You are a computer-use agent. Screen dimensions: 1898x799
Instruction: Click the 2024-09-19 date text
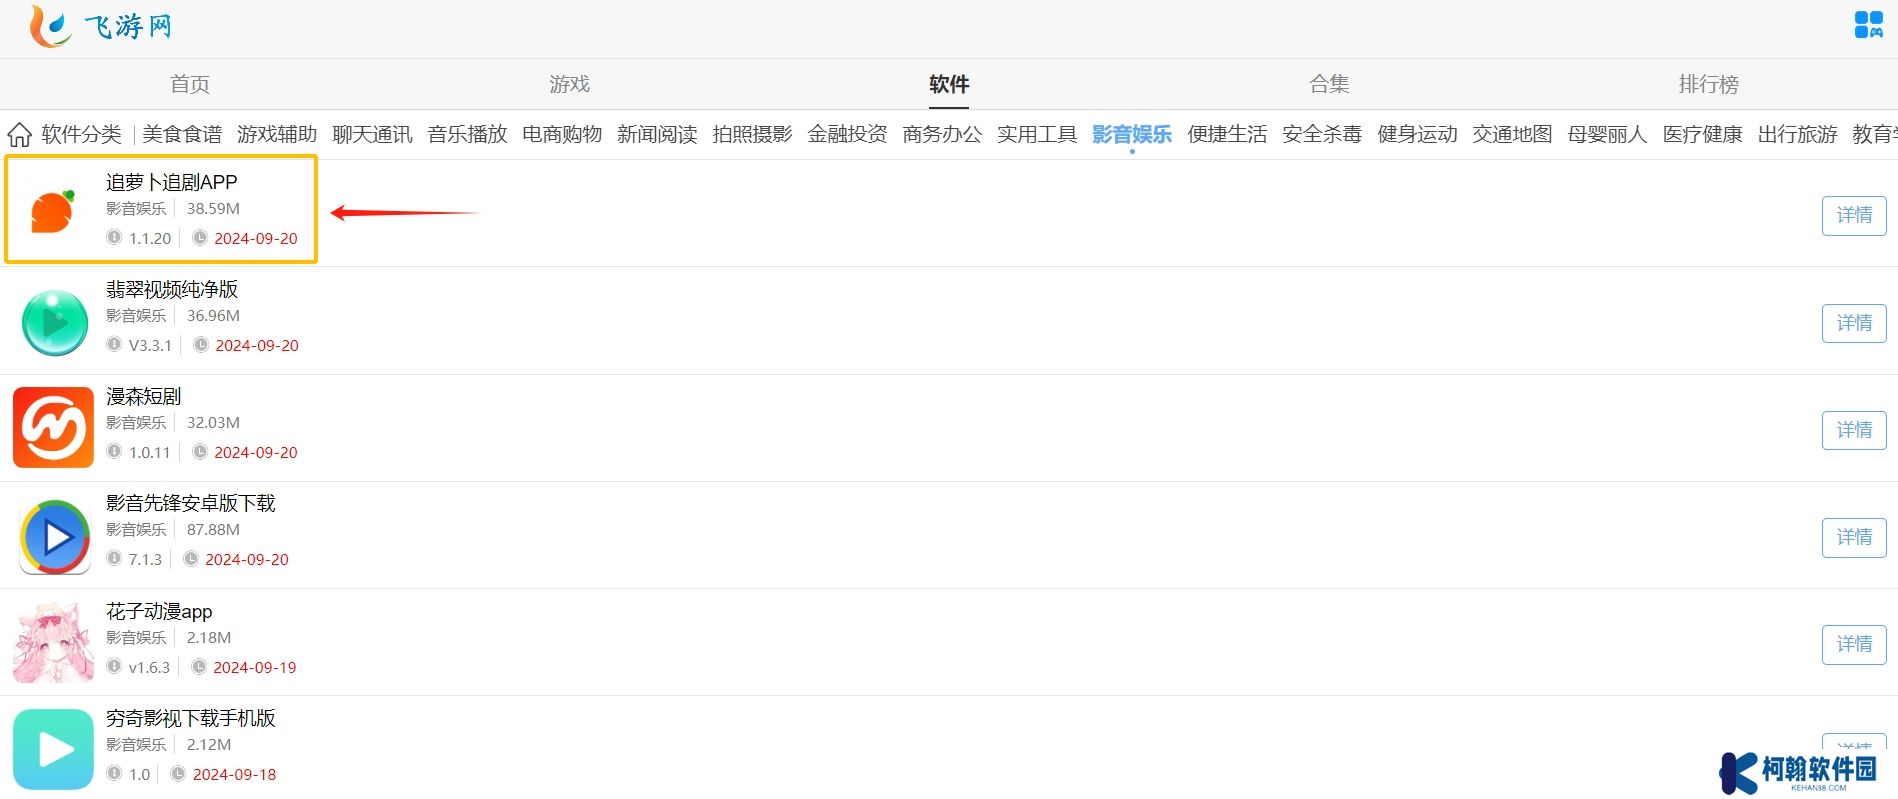[255, 668]
